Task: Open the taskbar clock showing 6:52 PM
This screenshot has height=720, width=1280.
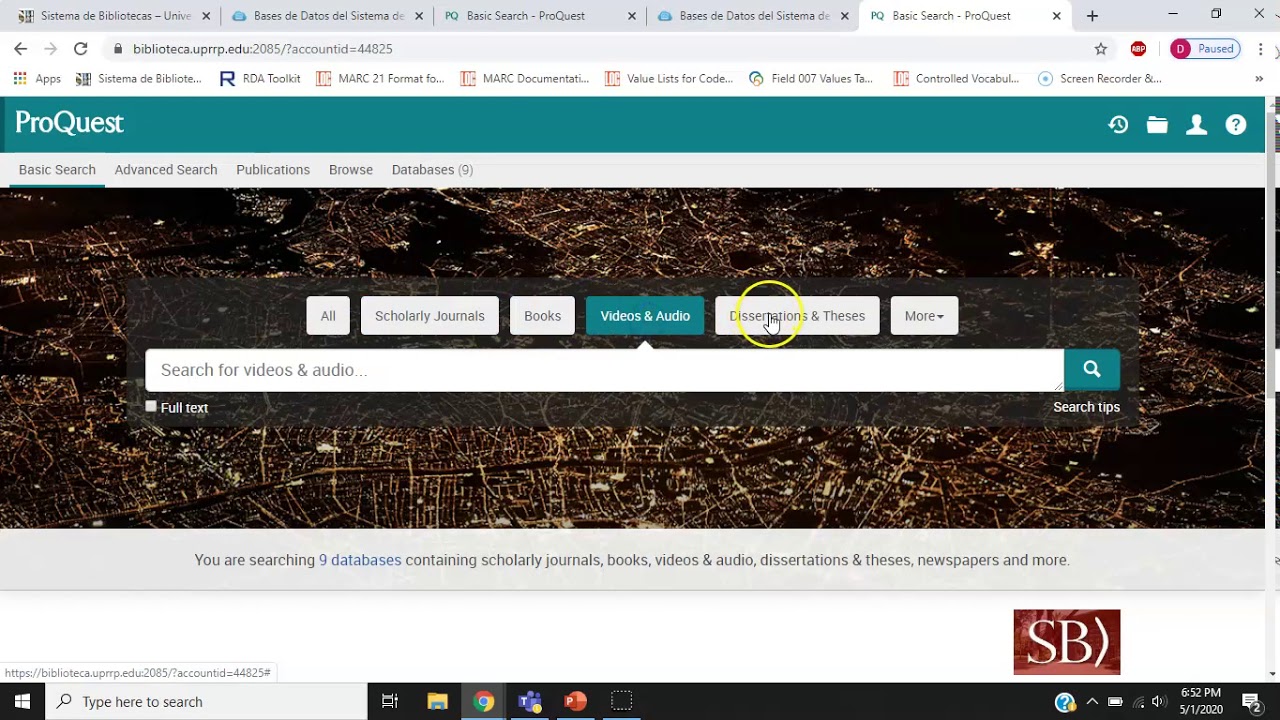Action: point(1201,701)
